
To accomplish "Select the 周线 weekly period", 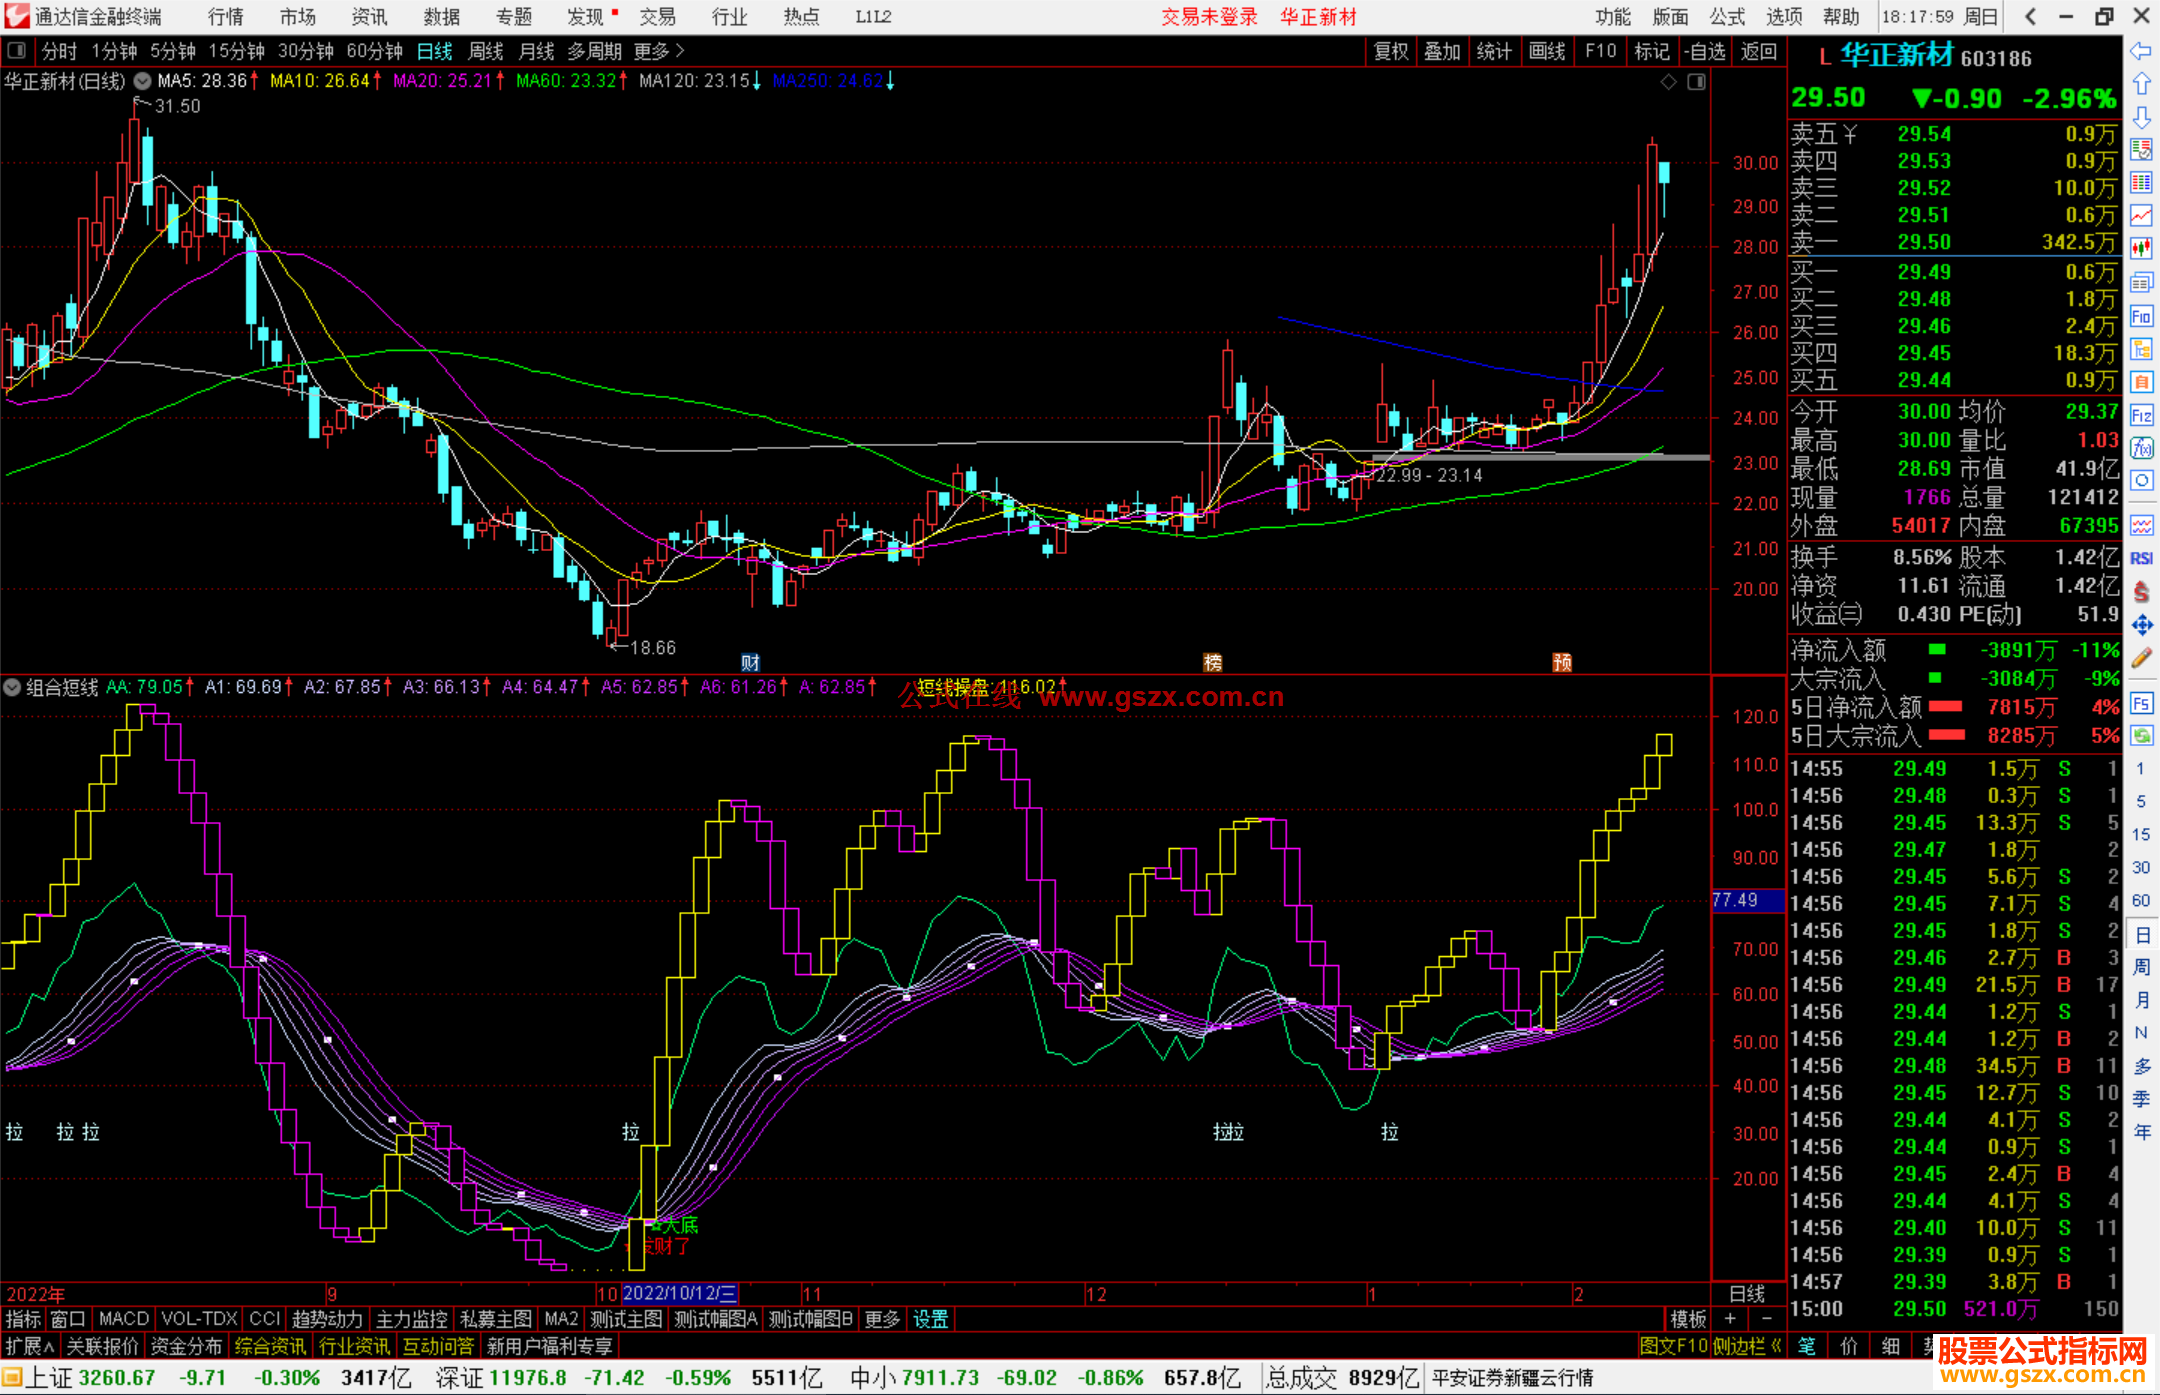I will [x=486, y=51].
